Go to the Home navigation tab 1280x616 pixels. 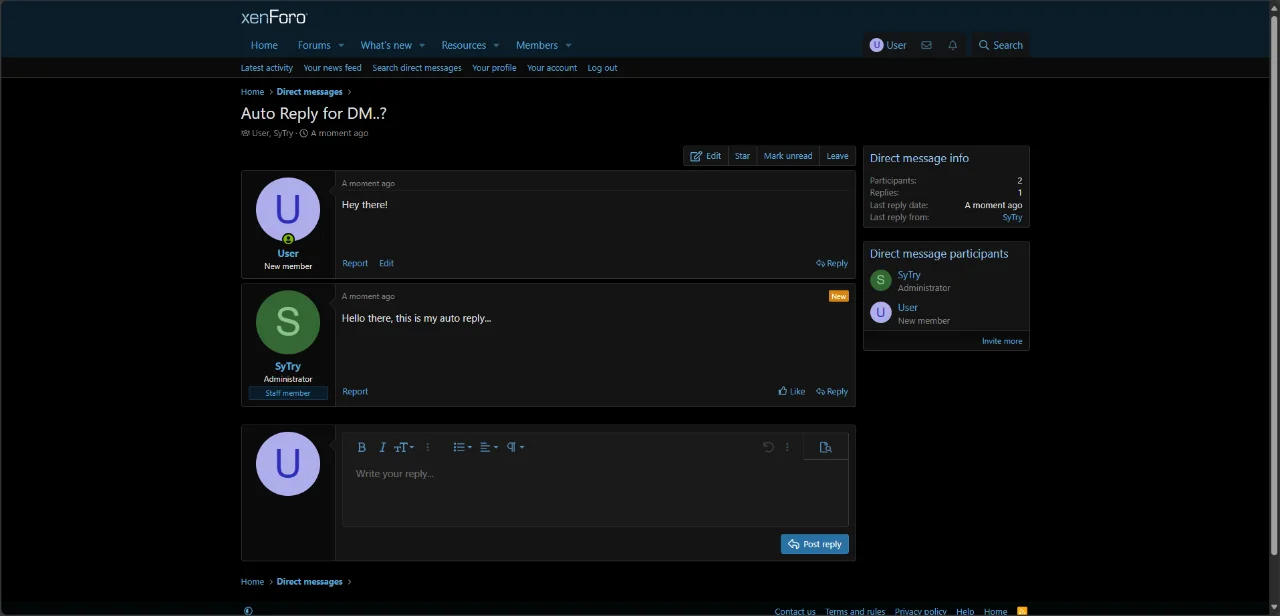point(264,45)
